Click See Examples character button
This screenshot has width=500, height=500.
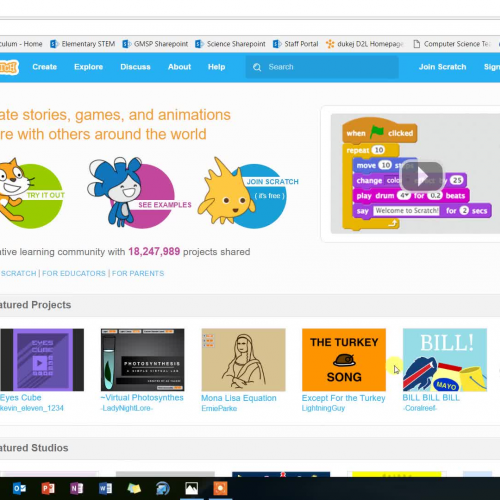click(139, 194)
